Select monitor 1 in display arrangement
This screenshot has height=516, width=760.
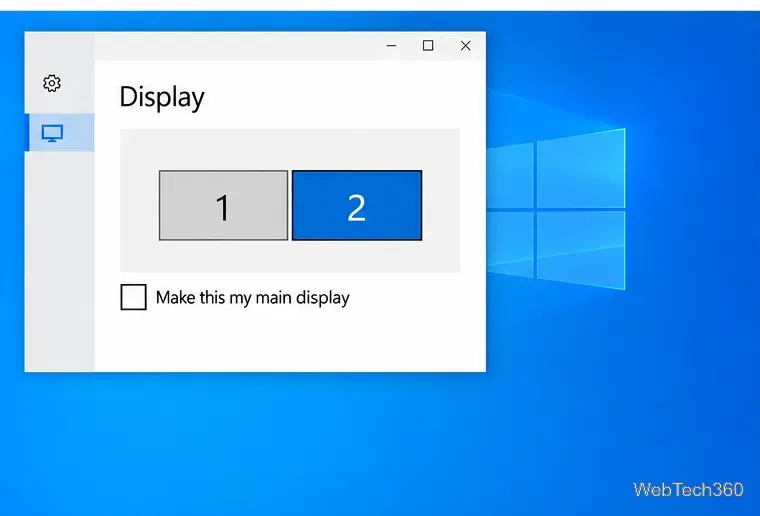point(223,205)
